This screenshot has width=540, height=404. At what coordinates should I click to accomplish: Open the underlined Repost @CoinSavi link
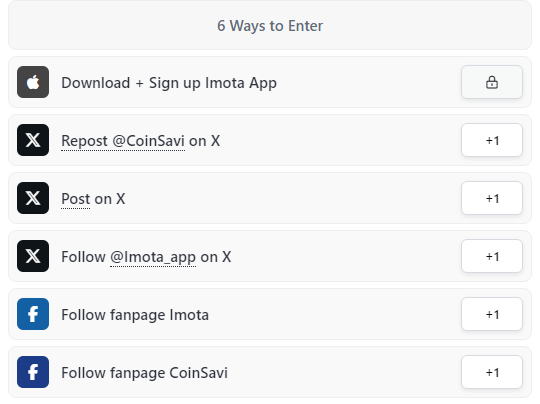[x=123, y=141]
